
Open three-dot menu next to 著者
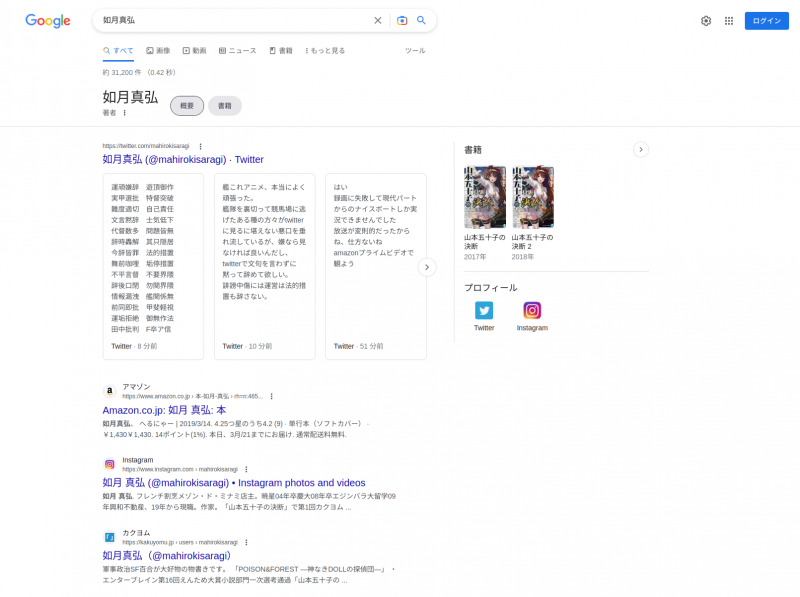tap(124, 113)
